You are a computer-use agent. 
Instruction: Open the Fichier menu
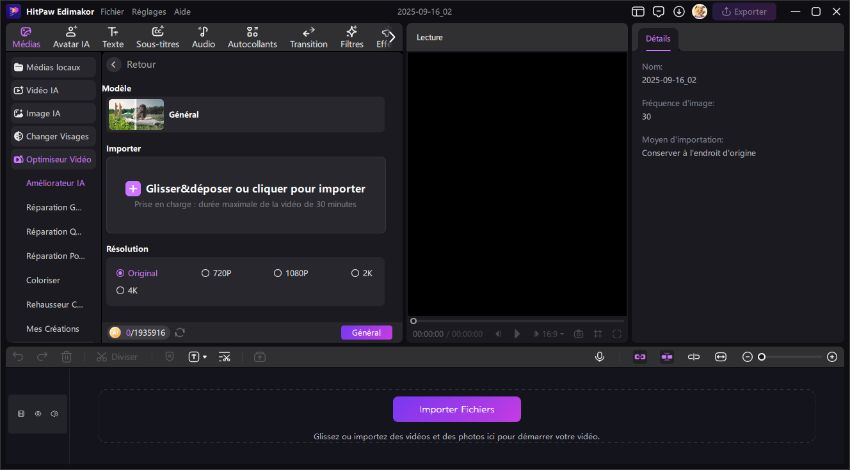point(112,11)
